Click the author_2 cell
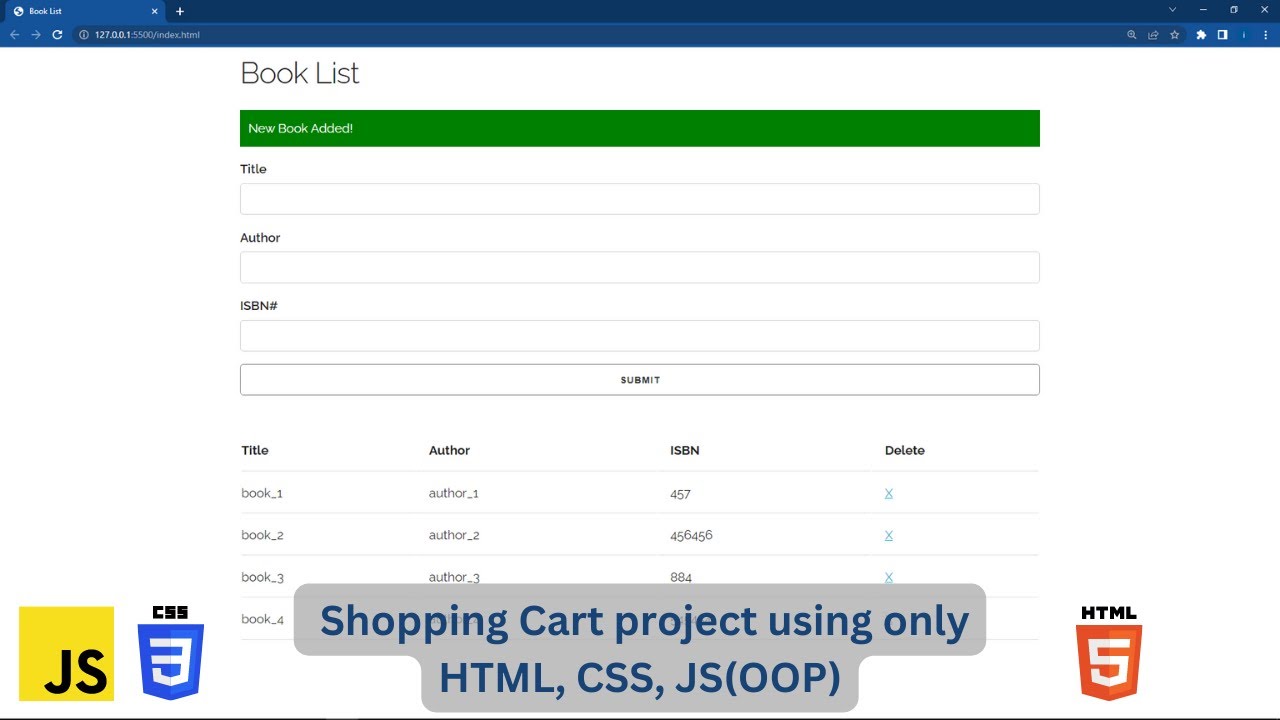Viewport: 1280px width, 720px height. [x=454, y=535]
